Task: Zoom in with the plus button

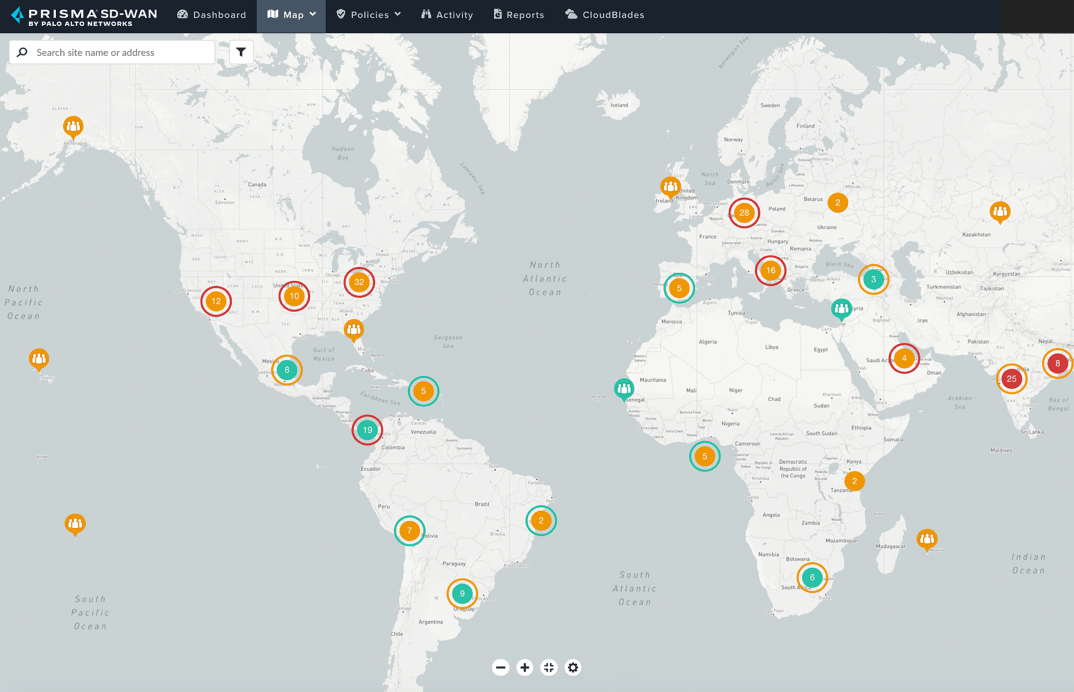Action: [525, 667]
